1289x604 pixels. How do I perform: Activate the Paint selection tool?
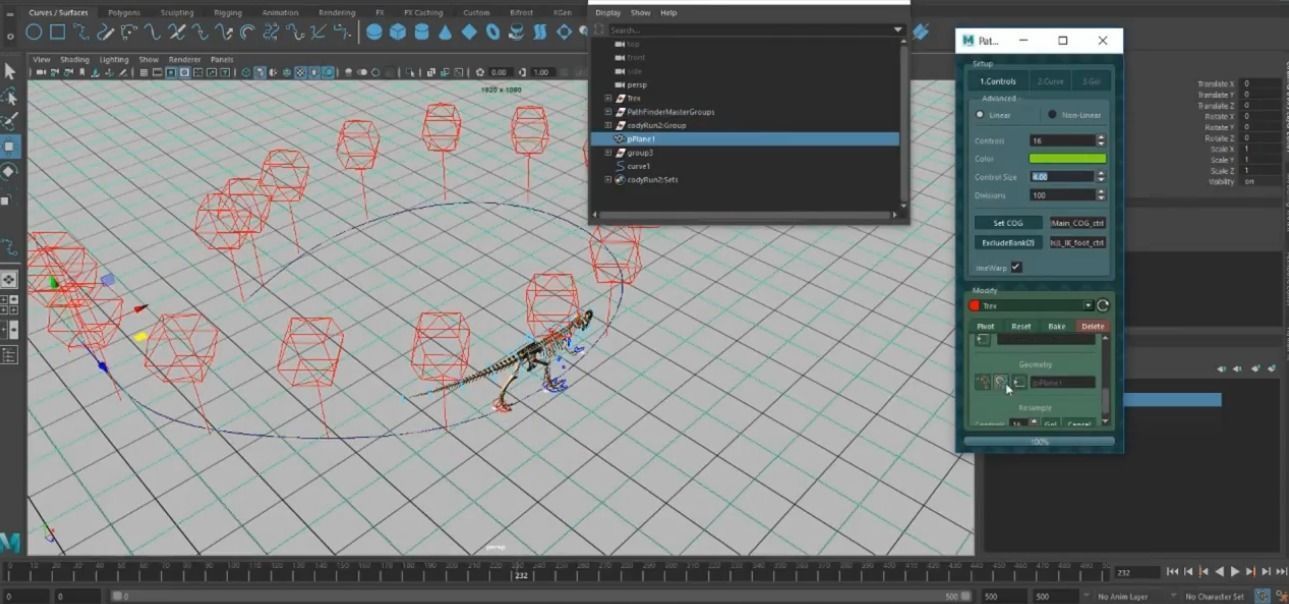9,121
